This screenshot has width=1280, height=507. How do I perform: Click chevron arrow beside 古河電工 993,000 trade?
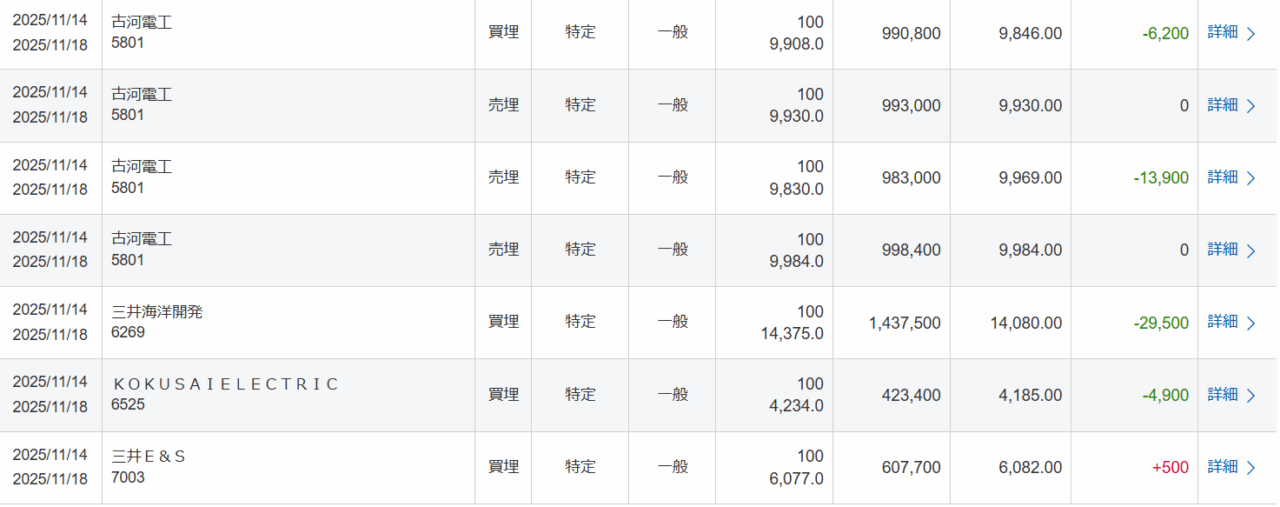(1251, 106)
